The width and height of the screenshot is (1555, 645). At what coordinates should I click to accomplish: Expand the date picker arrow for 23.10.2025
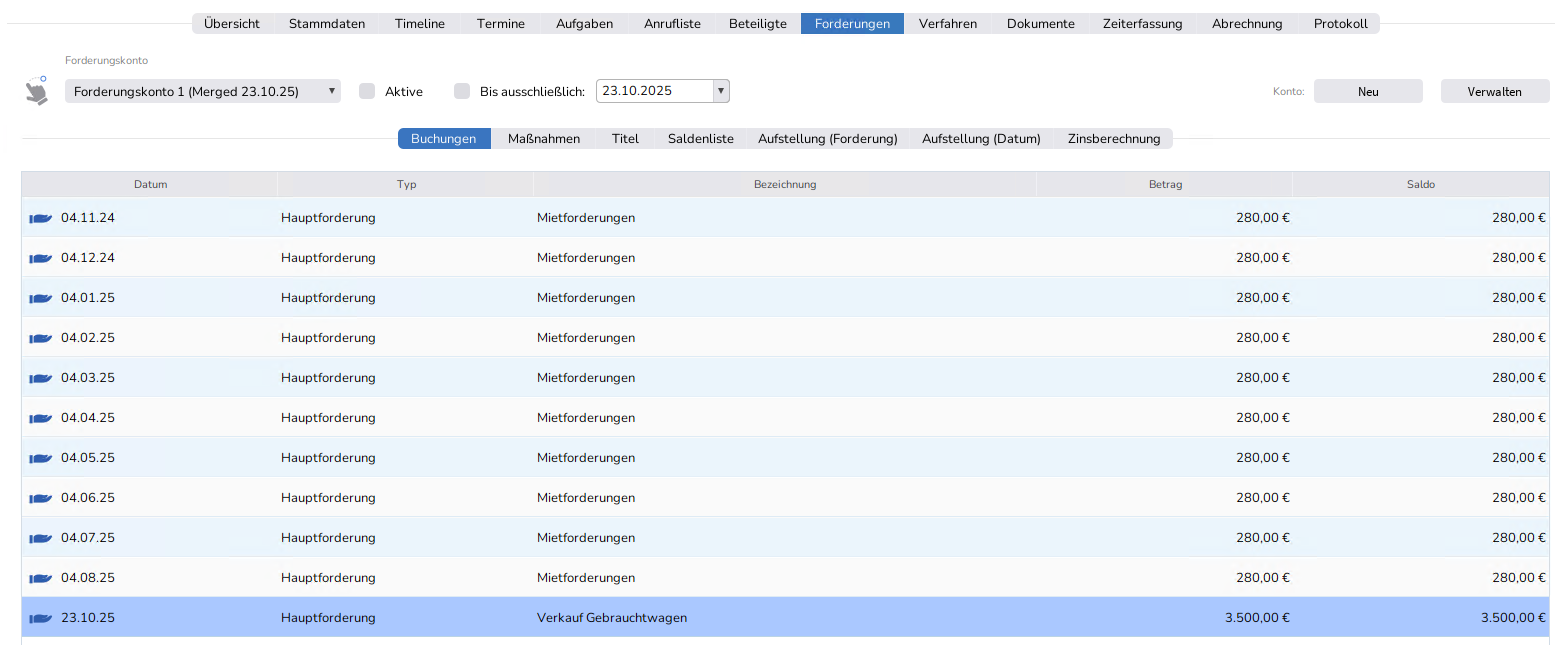pos(720,91)
